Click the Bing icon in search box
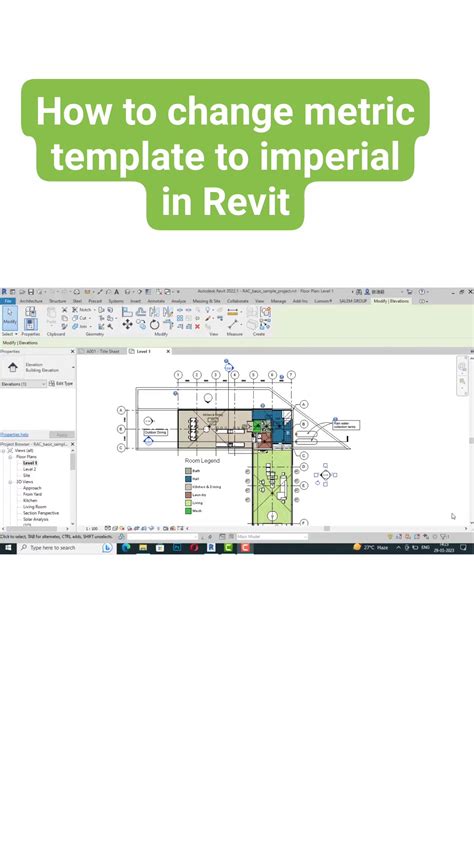This screenshot has width=474, height=842. coord(107,547)
